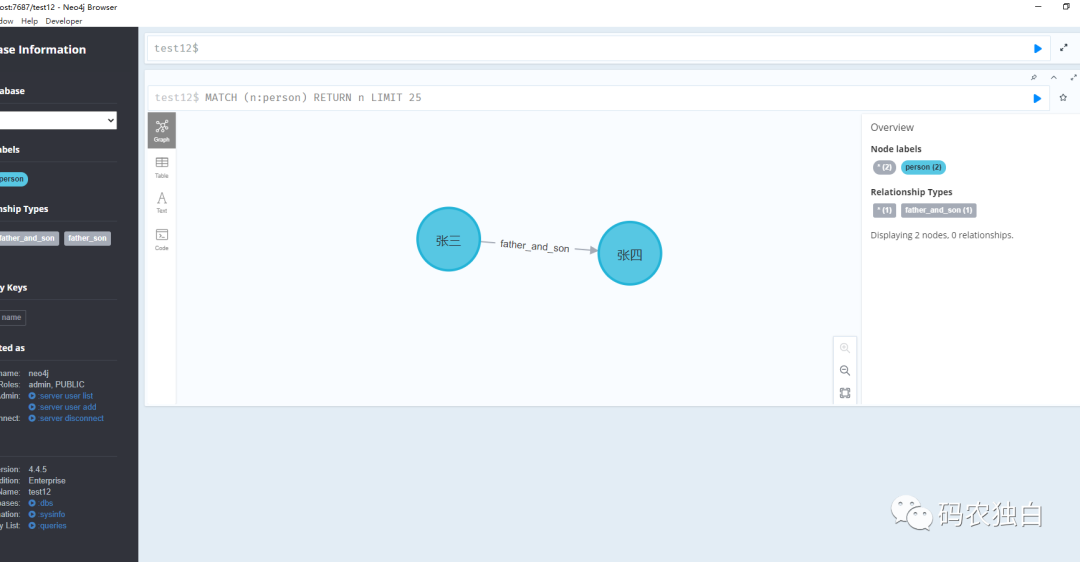The width and height of the screenshot is (1080, 562).
Task: Click the name property key
Action: tap(12, 318)
